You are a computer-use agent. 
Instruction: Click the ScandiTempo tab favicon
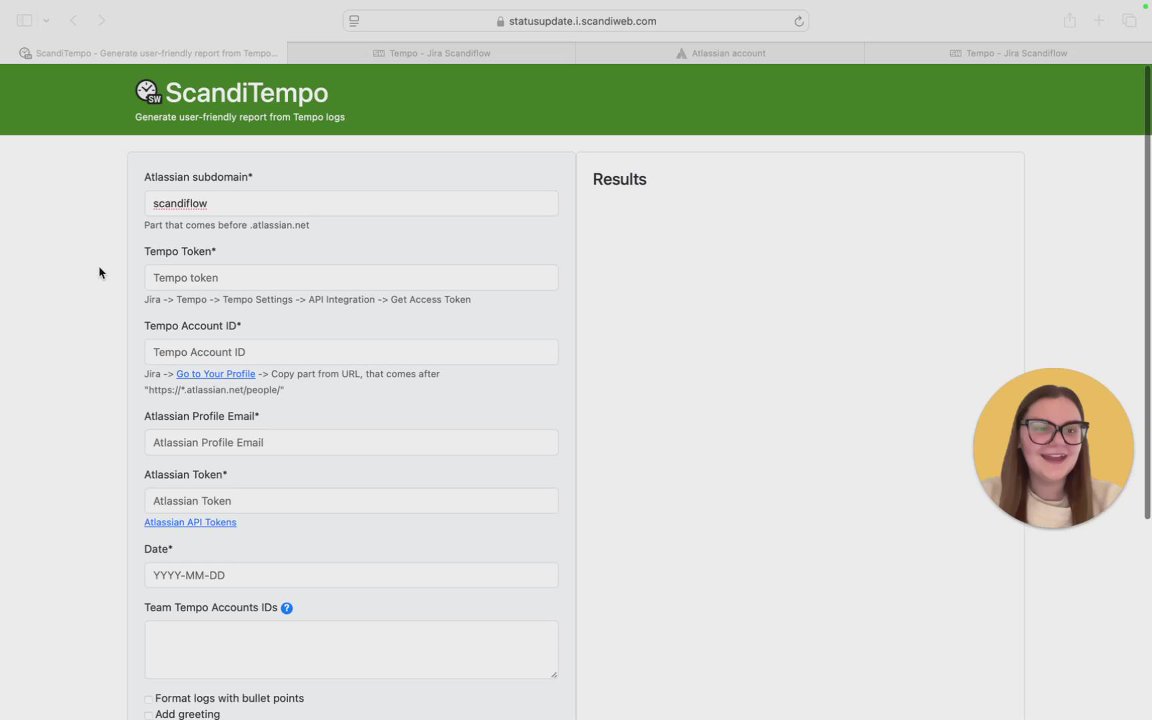pyautogui.click(x=26, y=53)
